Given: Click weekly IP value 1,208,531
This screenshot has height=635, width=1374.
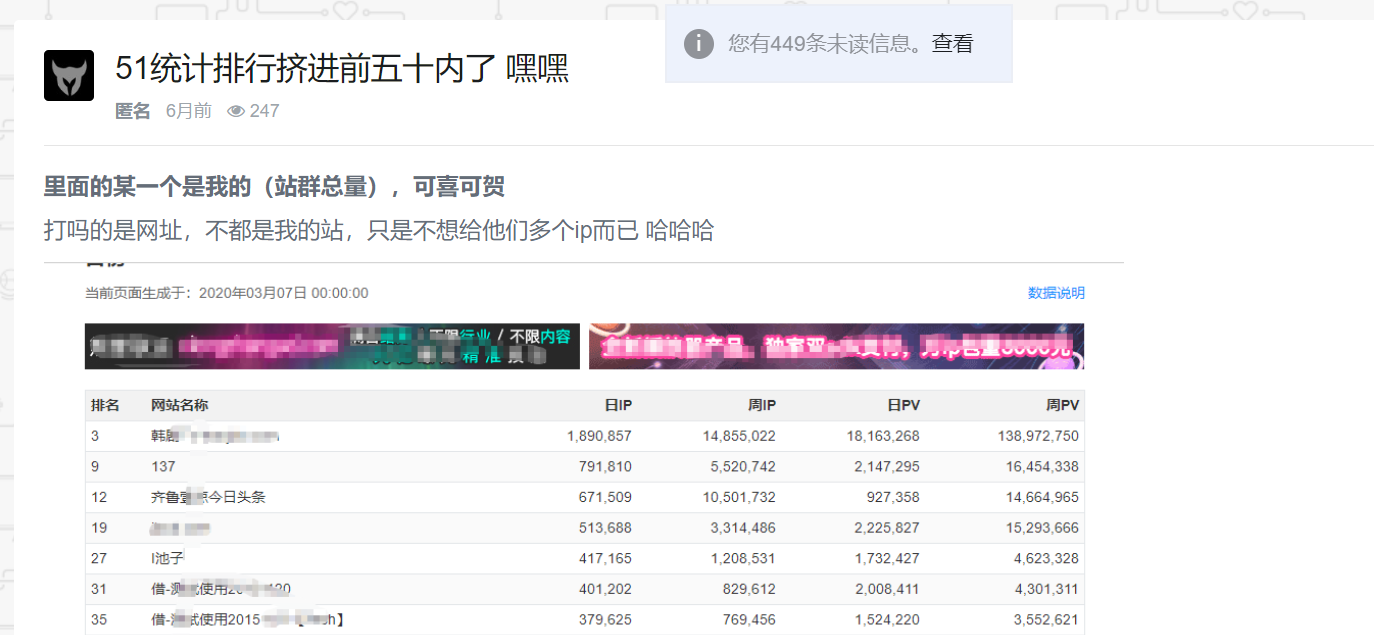Looking at the screenshot, I should [743, 558].
